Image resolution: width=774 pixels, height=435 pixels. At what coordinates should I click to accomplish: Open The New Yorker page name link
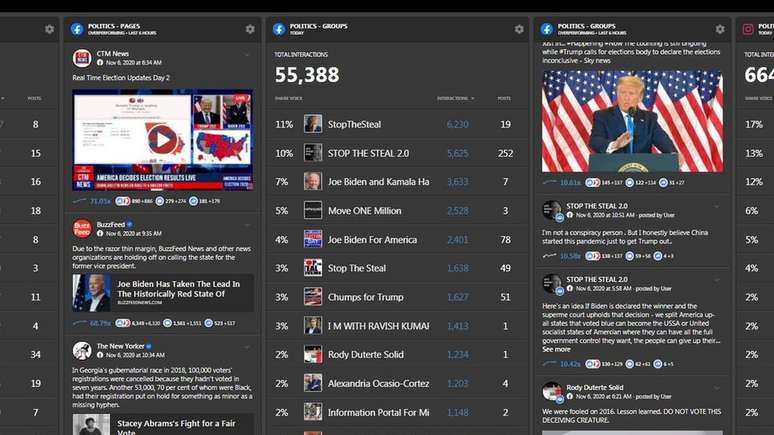coord(120,346)
